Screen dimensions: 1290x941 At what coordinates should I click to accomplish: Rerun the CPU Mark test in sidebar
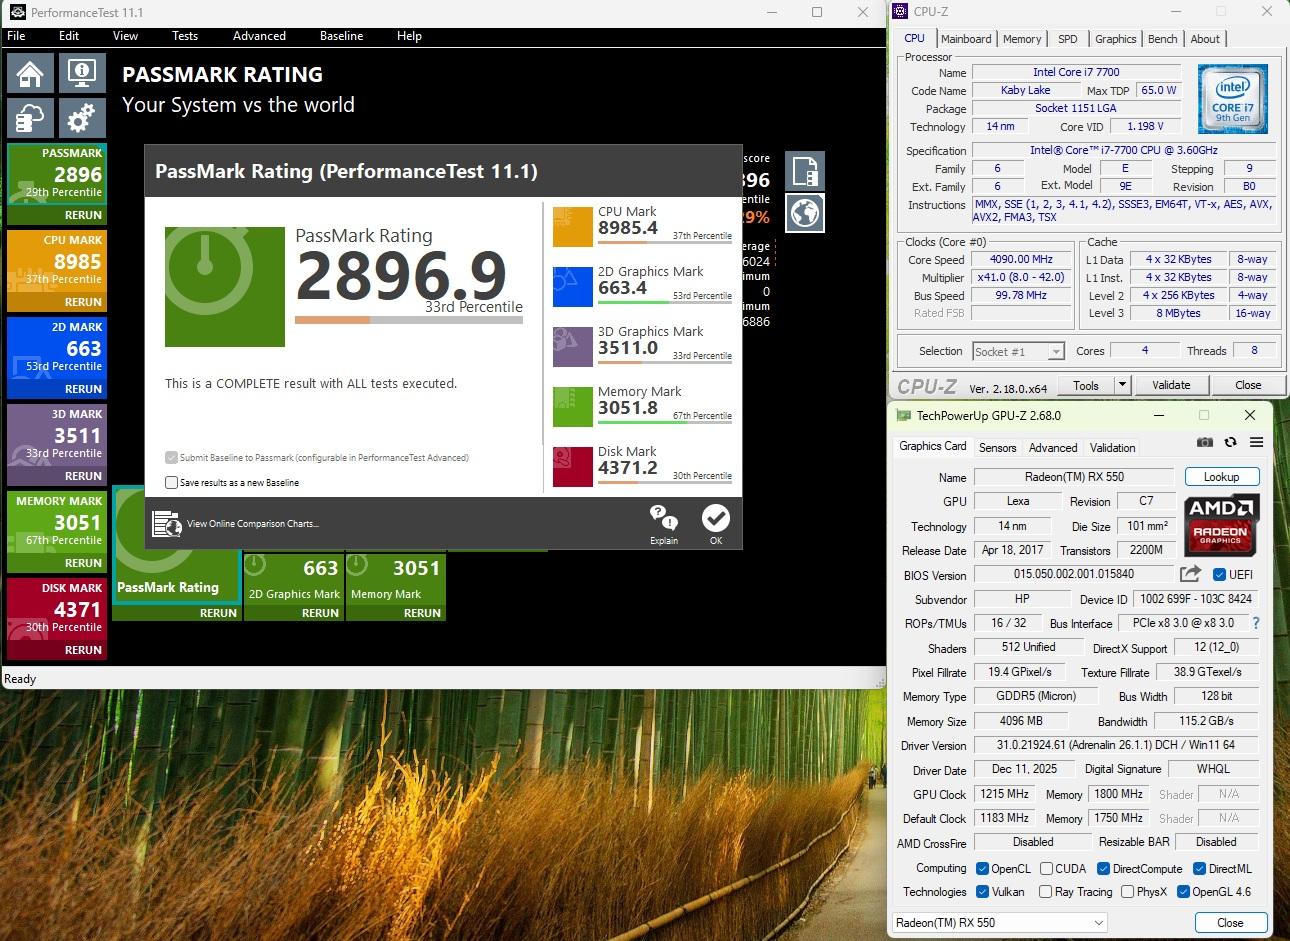[83, 302]
